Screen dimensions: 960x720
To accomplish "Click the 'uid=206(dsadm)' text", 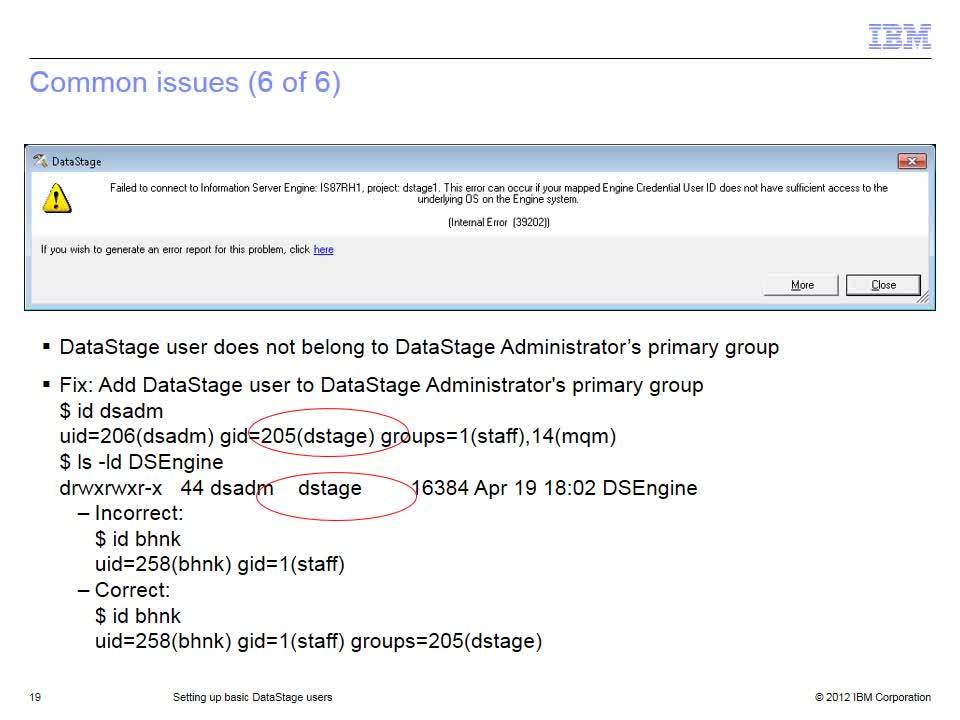I will [x=137, y=436].
